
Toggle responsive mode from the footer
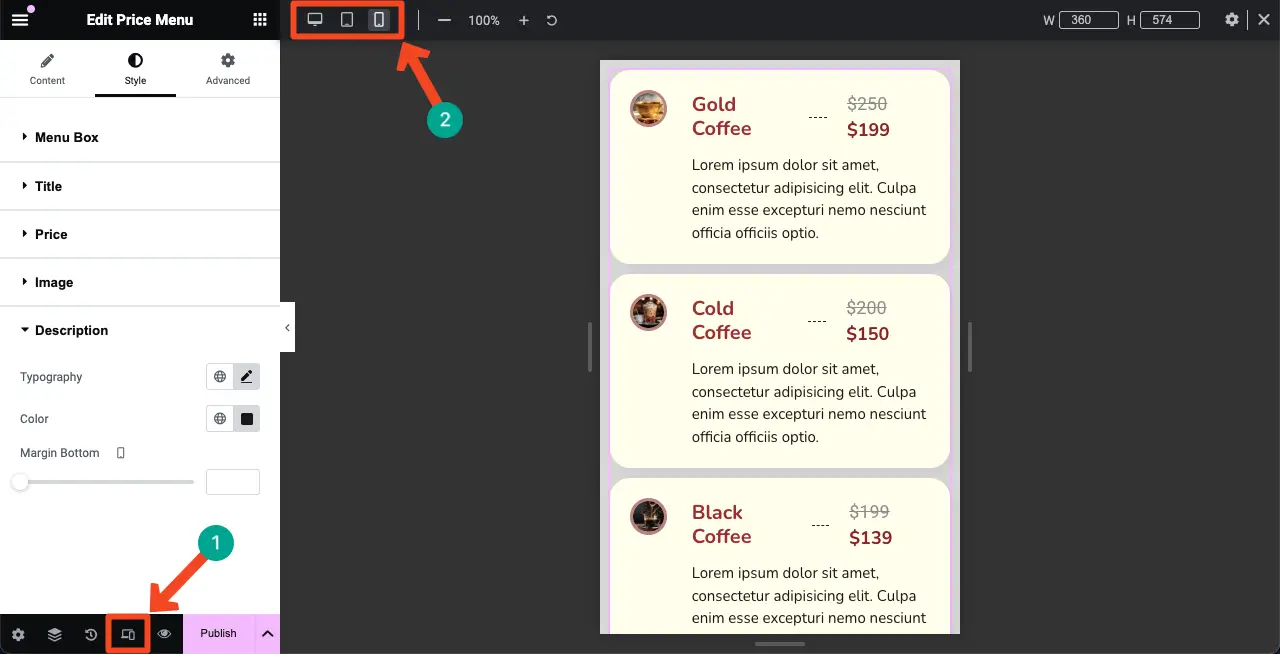click(128, 634)
